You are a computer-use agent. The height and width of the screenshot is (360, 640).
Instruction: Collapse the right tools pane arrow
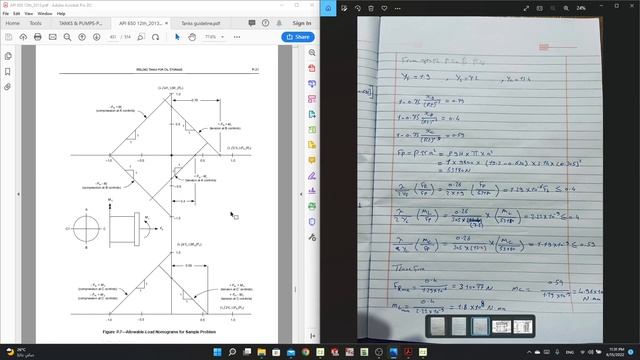click(x=301, y=194)
